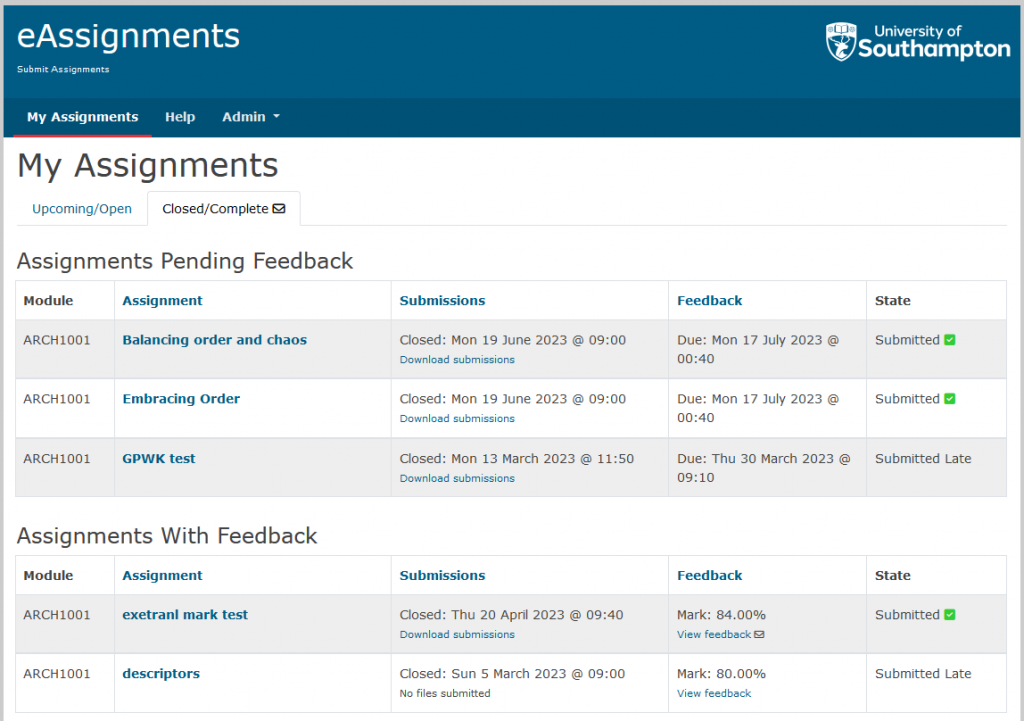1024x721 pixels.
Task: Download submissions for Embracing Order
Action: pyautogui.click(x=457, y=419)
